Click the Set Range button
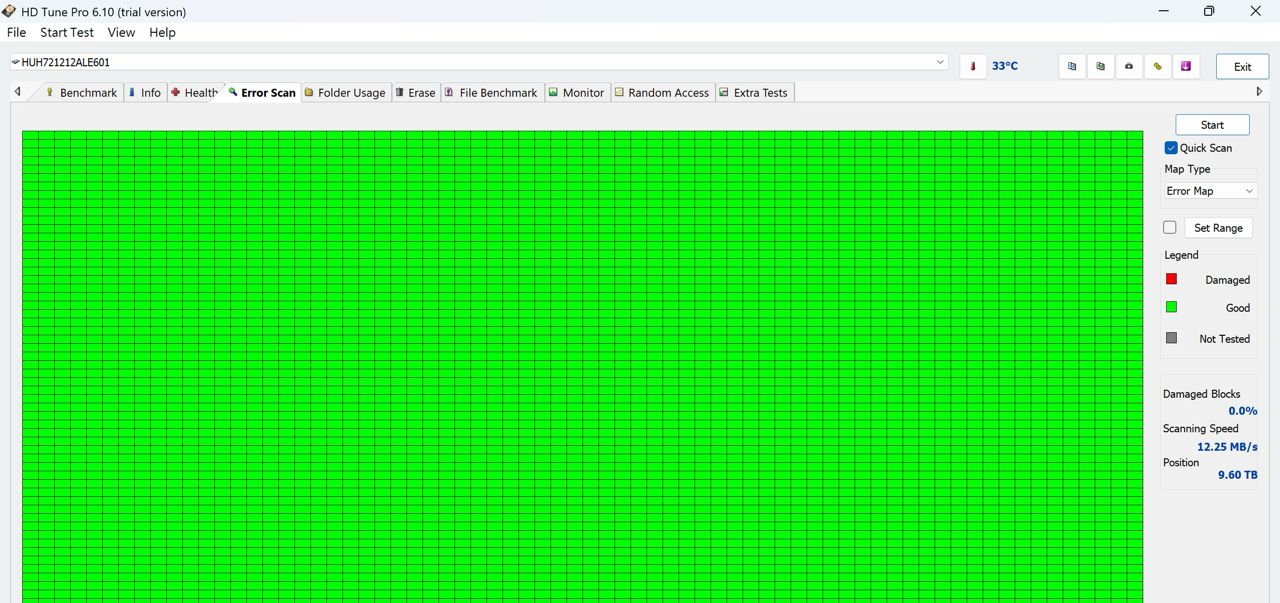 1217,228
